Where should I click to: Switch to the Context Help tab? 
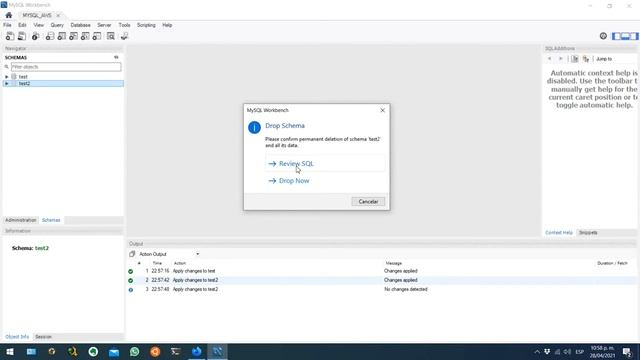pyautogui.click(x=559, y=233)
